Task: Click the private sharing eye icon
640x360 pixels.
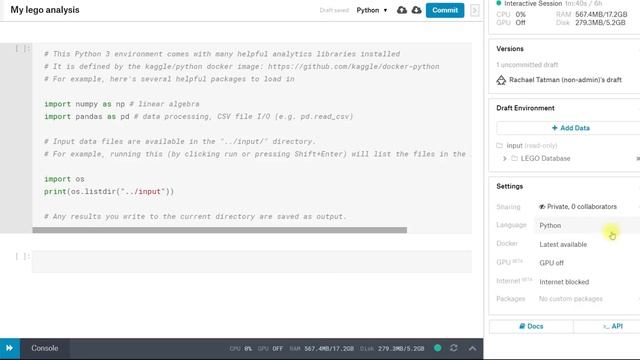Action: pos(542,207)
